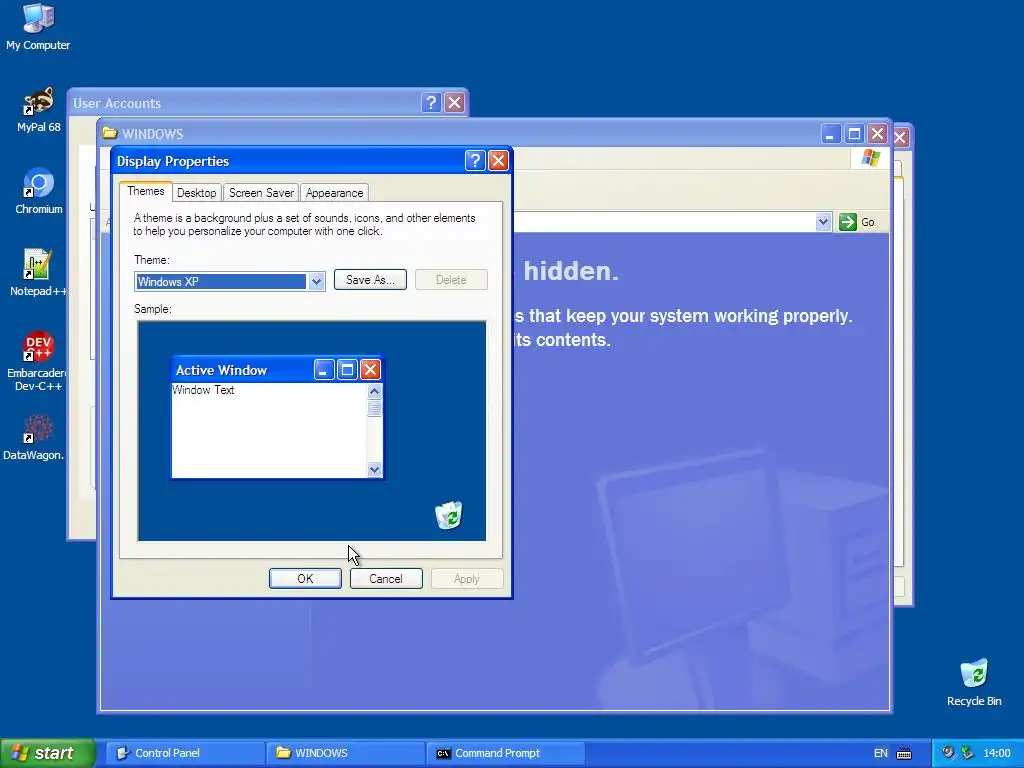Viewport: 1024px width, 768px height.
Task: Maximize the WINDOWS explorer window
Action: pyautogui.click(x=854, y=134)
